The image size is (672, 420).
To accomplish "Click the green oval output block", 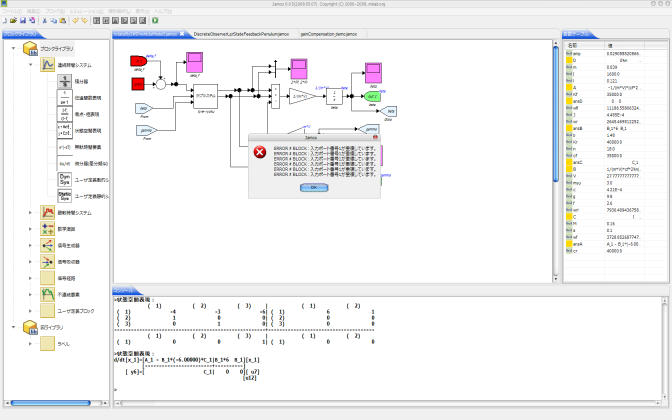I will [x=373, y=97].
